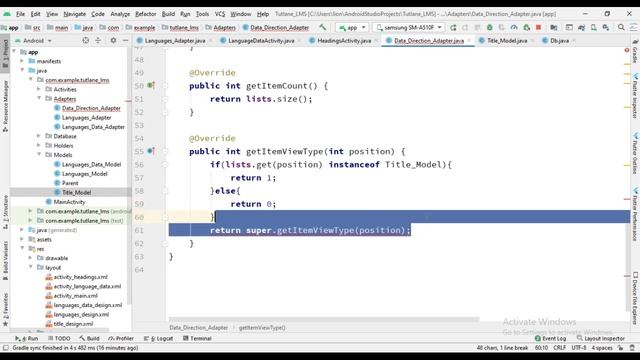The width and height of the screenshot is (640, 360).
Task: Select MainActivity in project tree
Action: click(69, 202)
